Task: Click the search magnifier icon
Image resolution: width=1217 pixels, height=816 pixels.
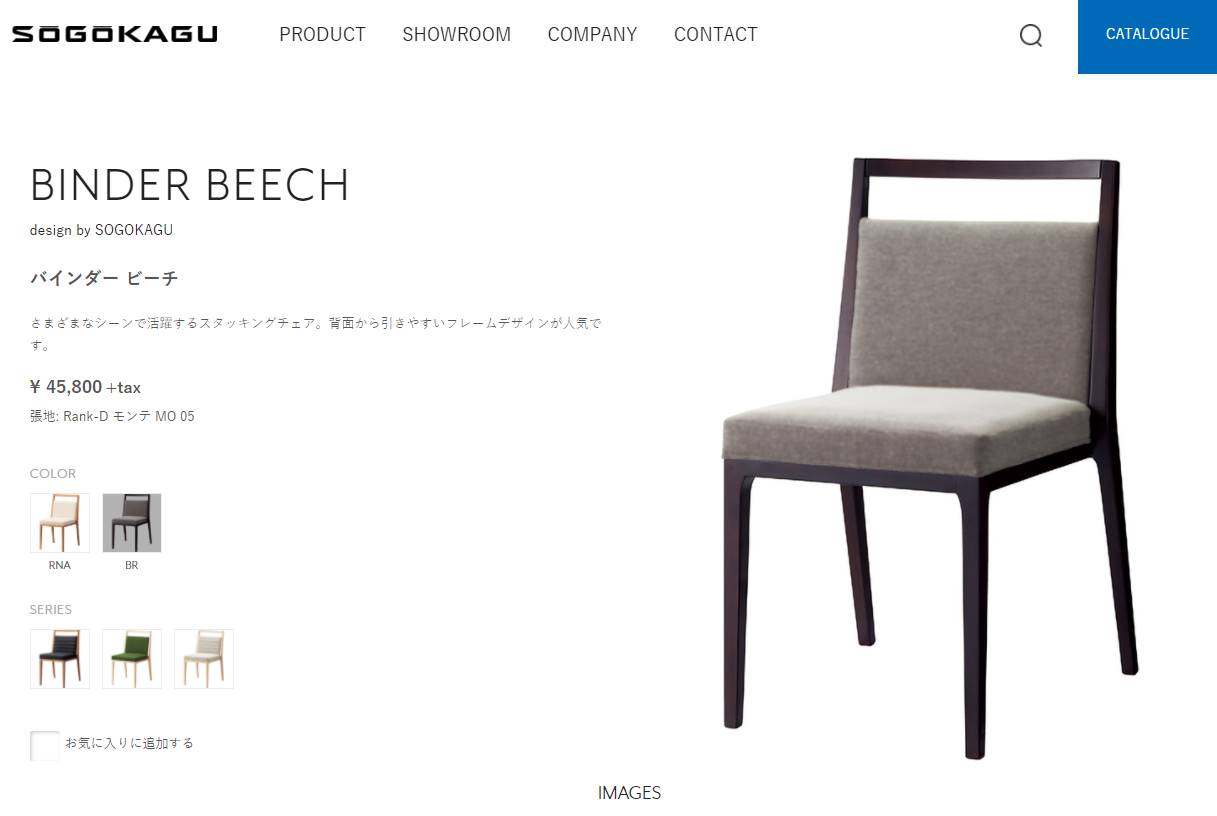Action: [1031, 36]
